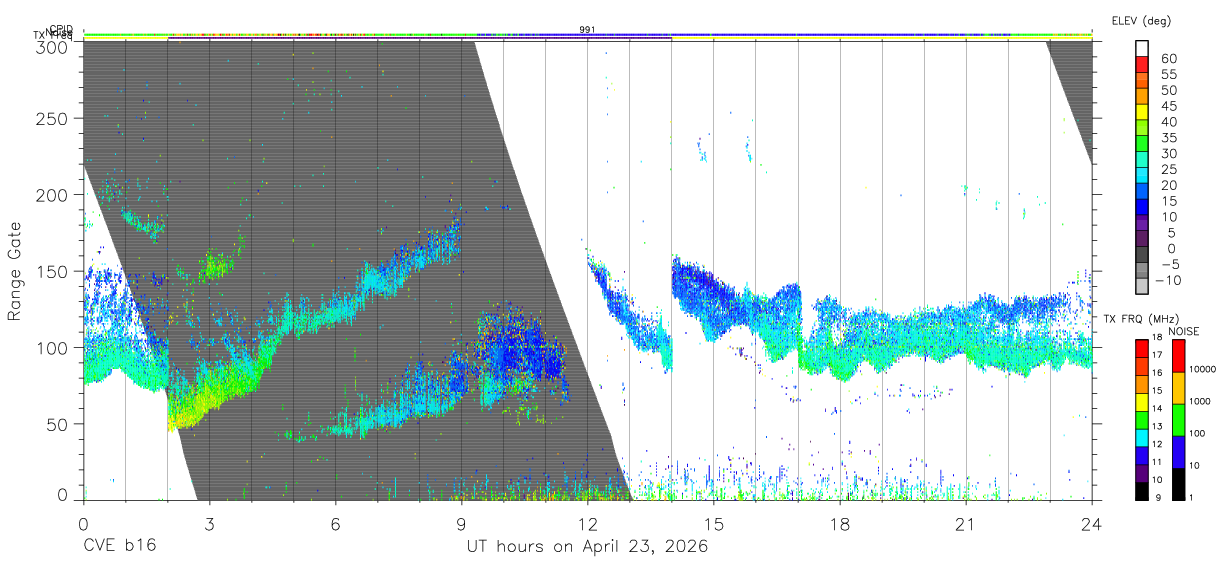Click the ELEV (deg) colorbar title
Viewport: 1228px width, 567px height.
click(1141, 20)
